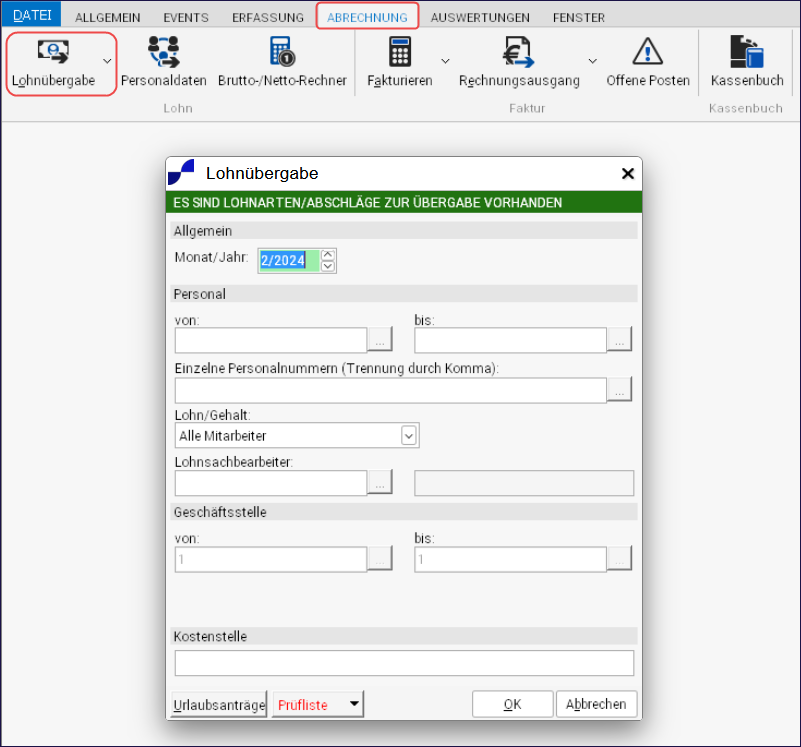Open Rechnungsausgang in the ribbon

pos(519,53)
